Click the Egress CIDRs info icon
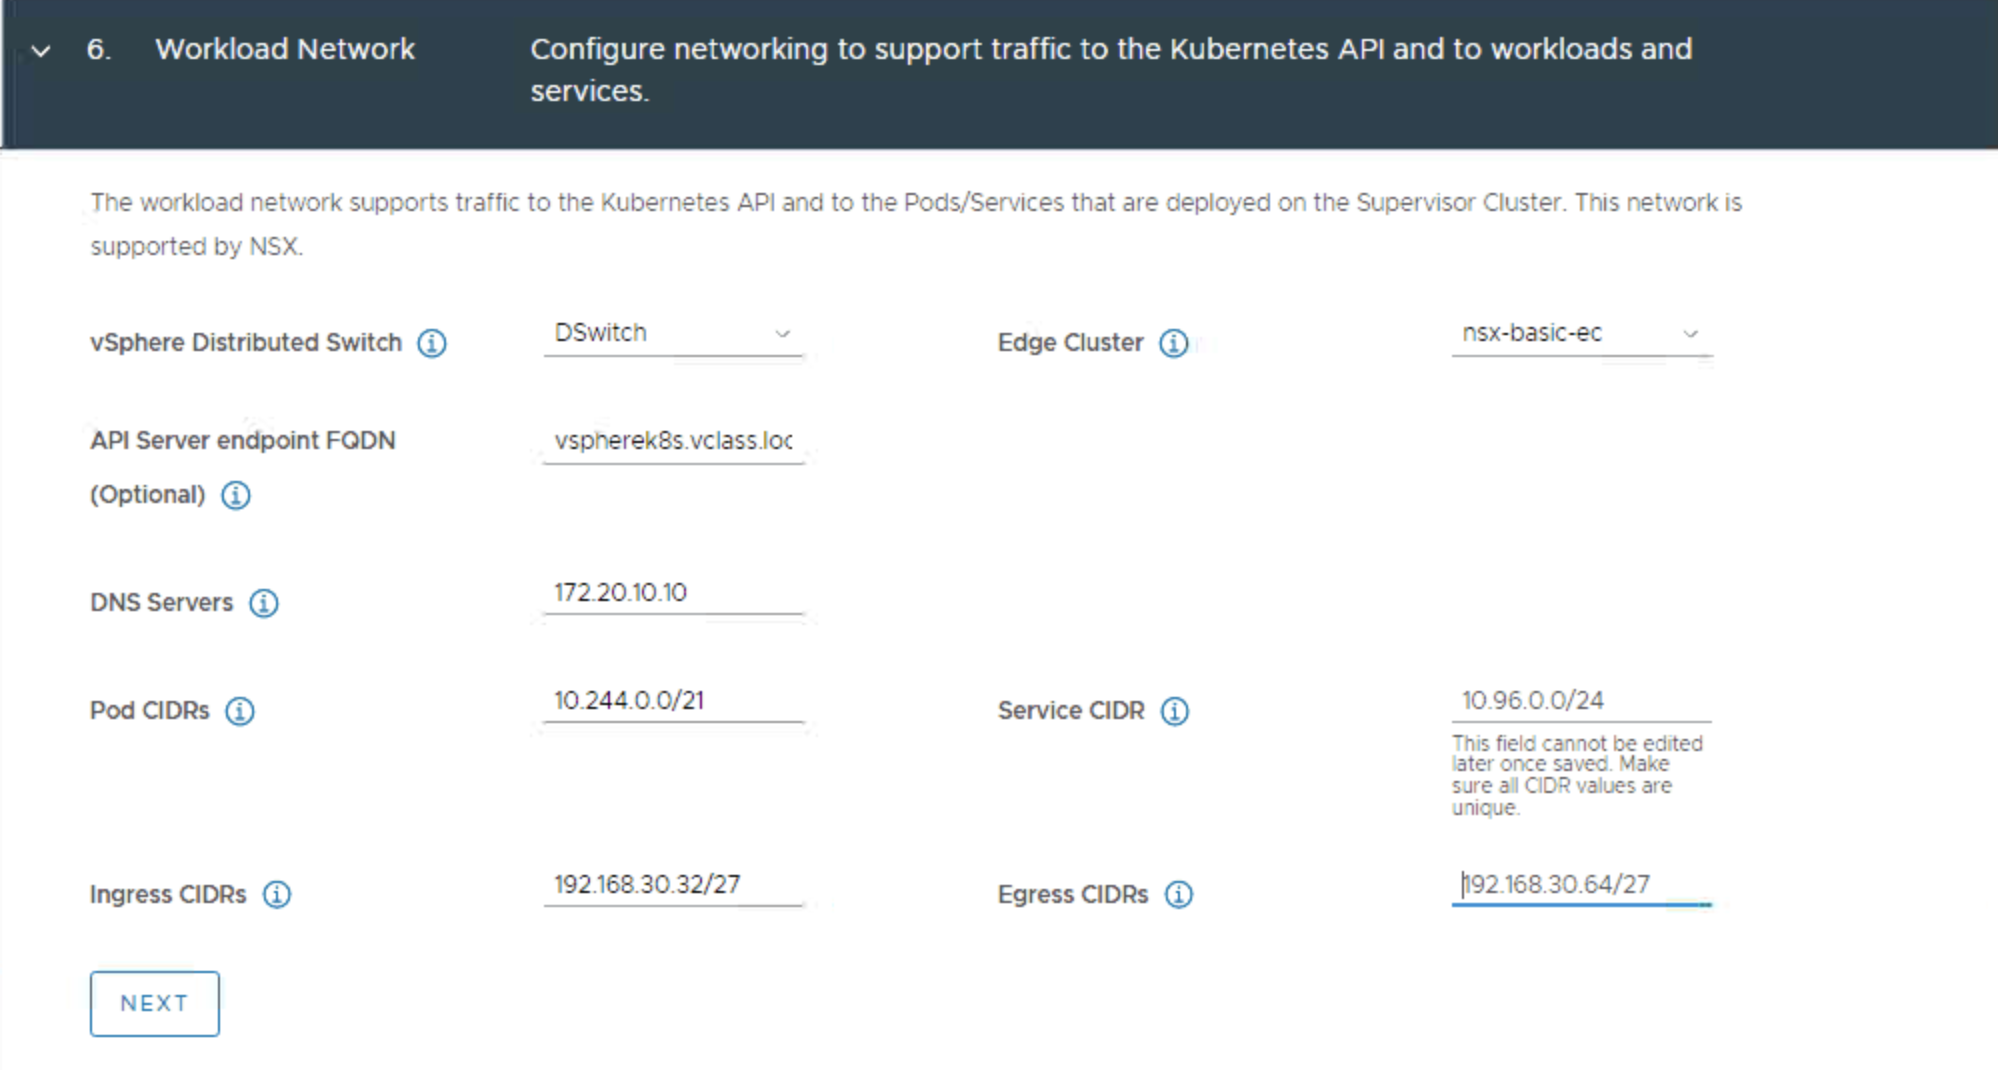The image size is (1998, 1070). coord(1180,895)
